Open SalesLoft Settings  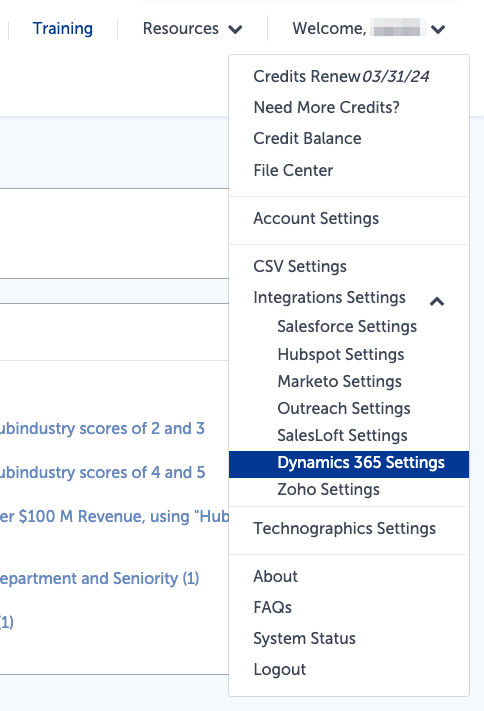point(342,436)
